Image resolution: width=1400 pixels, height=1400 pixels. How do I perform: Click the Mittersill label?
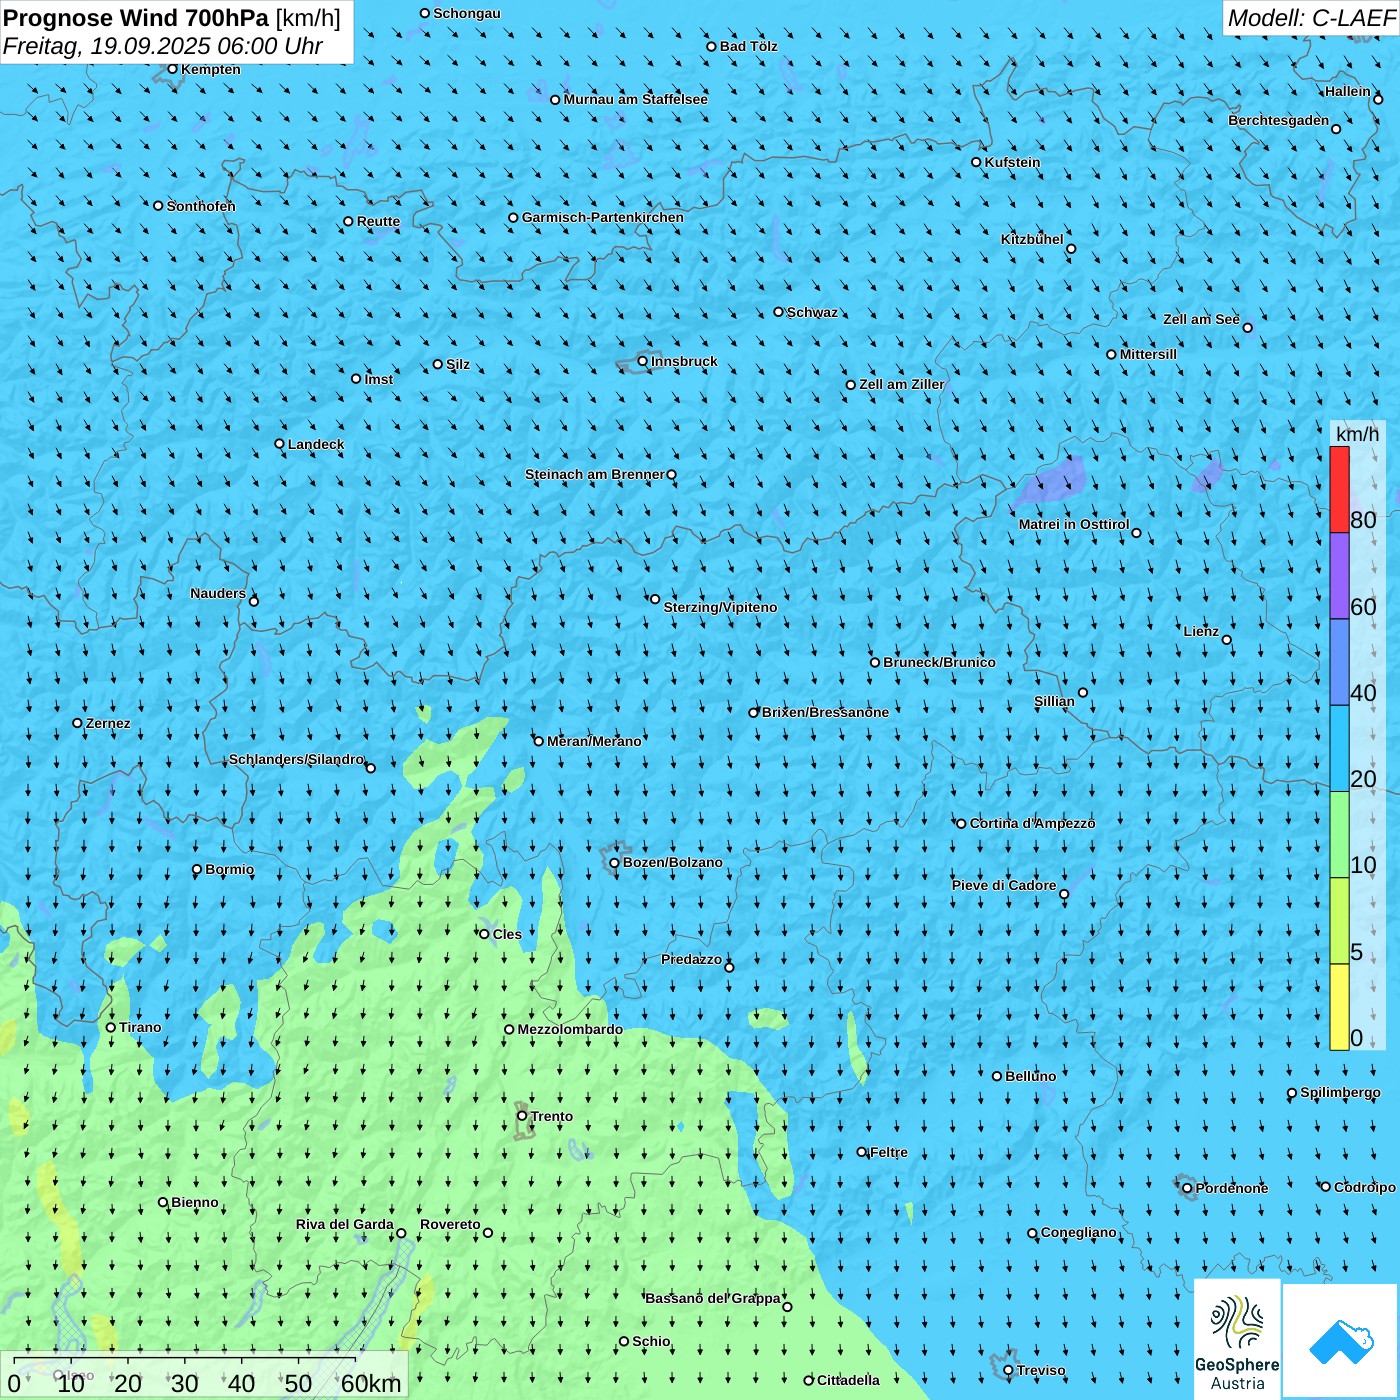click(1148, 354)
